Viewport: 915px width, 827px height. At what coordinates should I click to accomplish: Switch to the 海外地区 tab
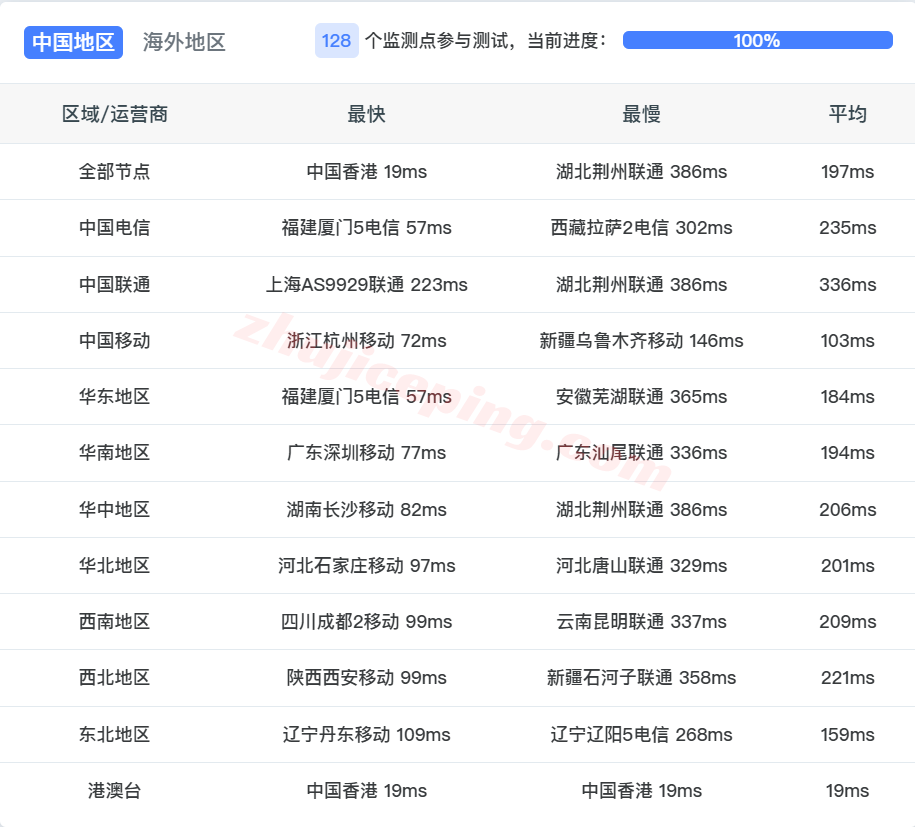pyautogui.click(x=184, y=42)
